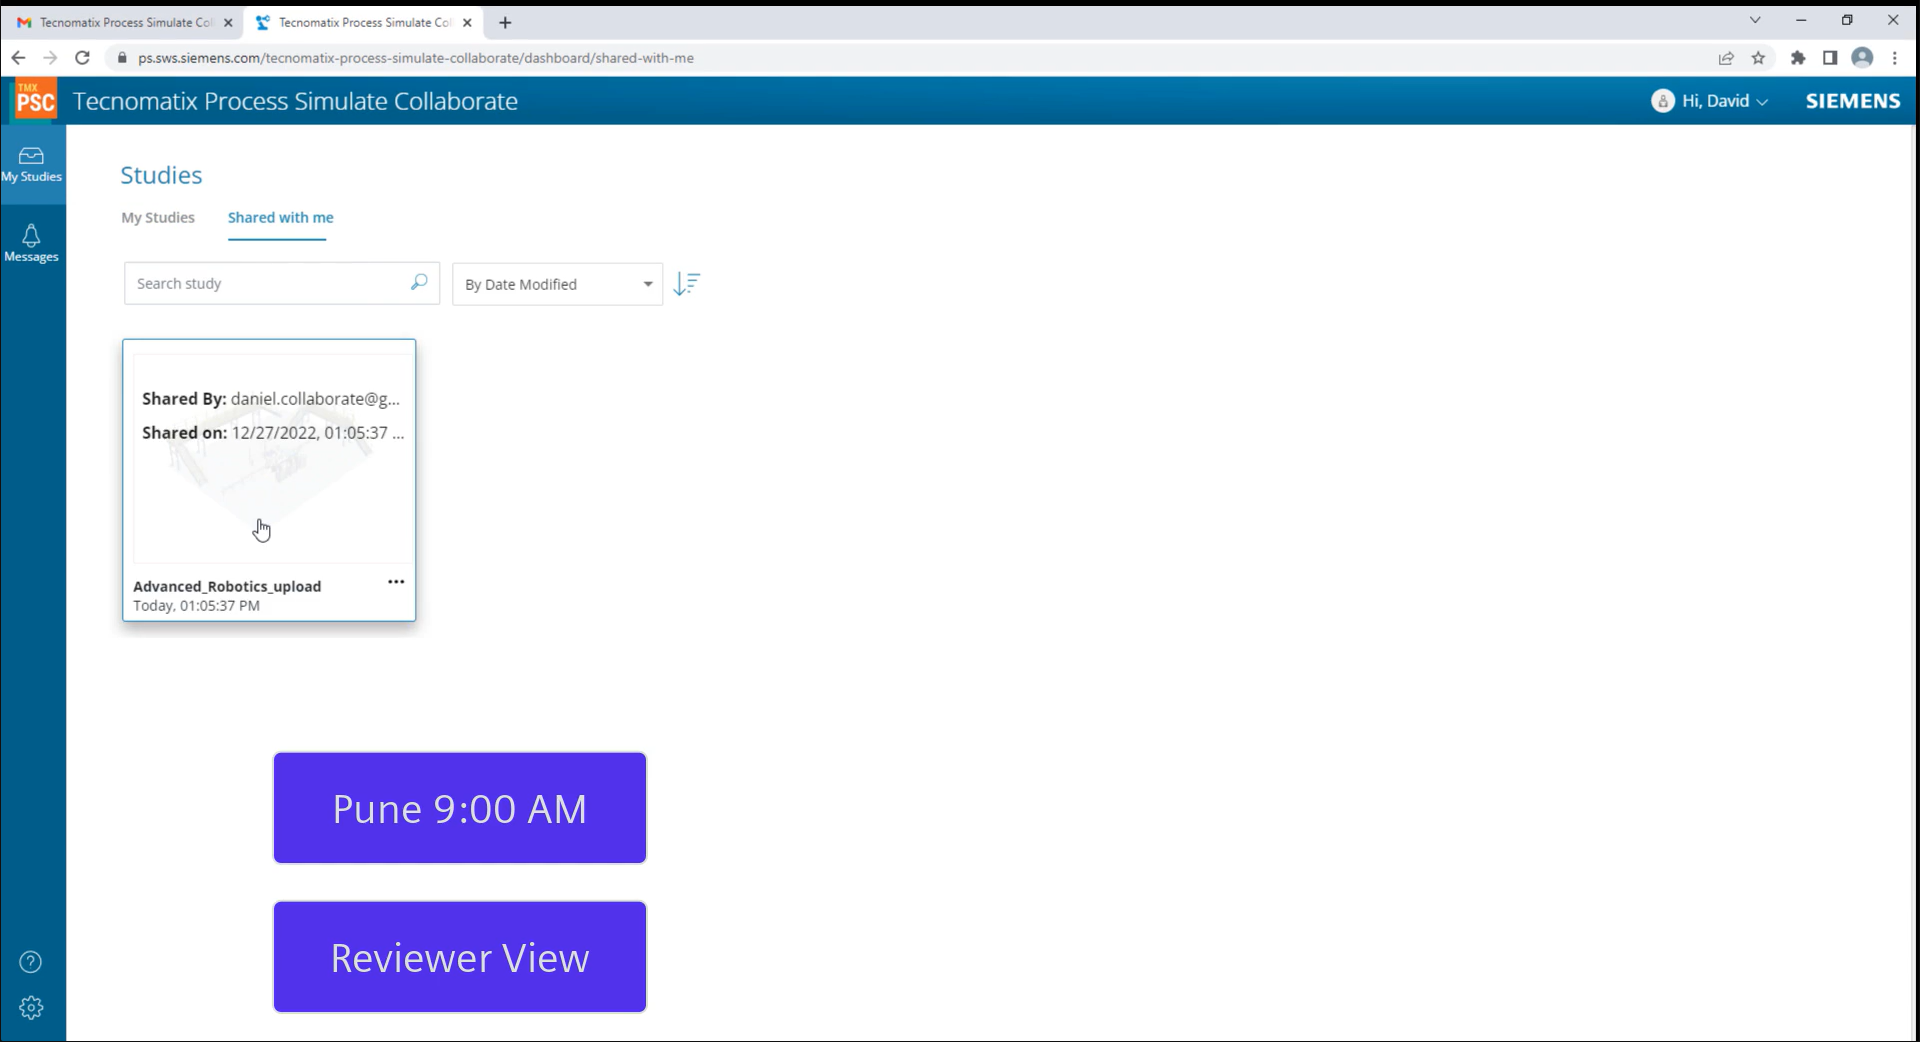The image size is (1920, 1042).
Task: Open the settings gear at bottom left
Action: pos(31,1007)
